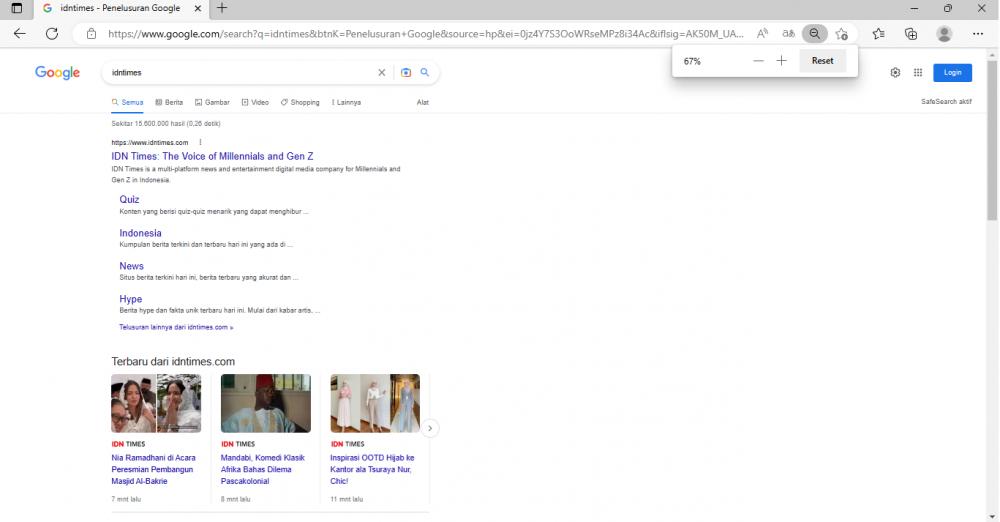
Task: Open the Indonesia sitelink
Action: pos(140,233)
